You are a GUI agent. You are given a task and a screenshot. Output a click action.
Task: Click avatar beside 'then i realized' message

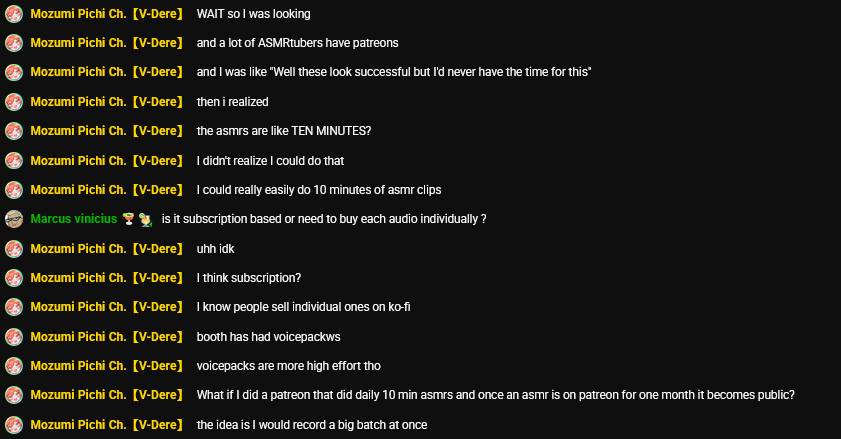click(x=14, y=102)
